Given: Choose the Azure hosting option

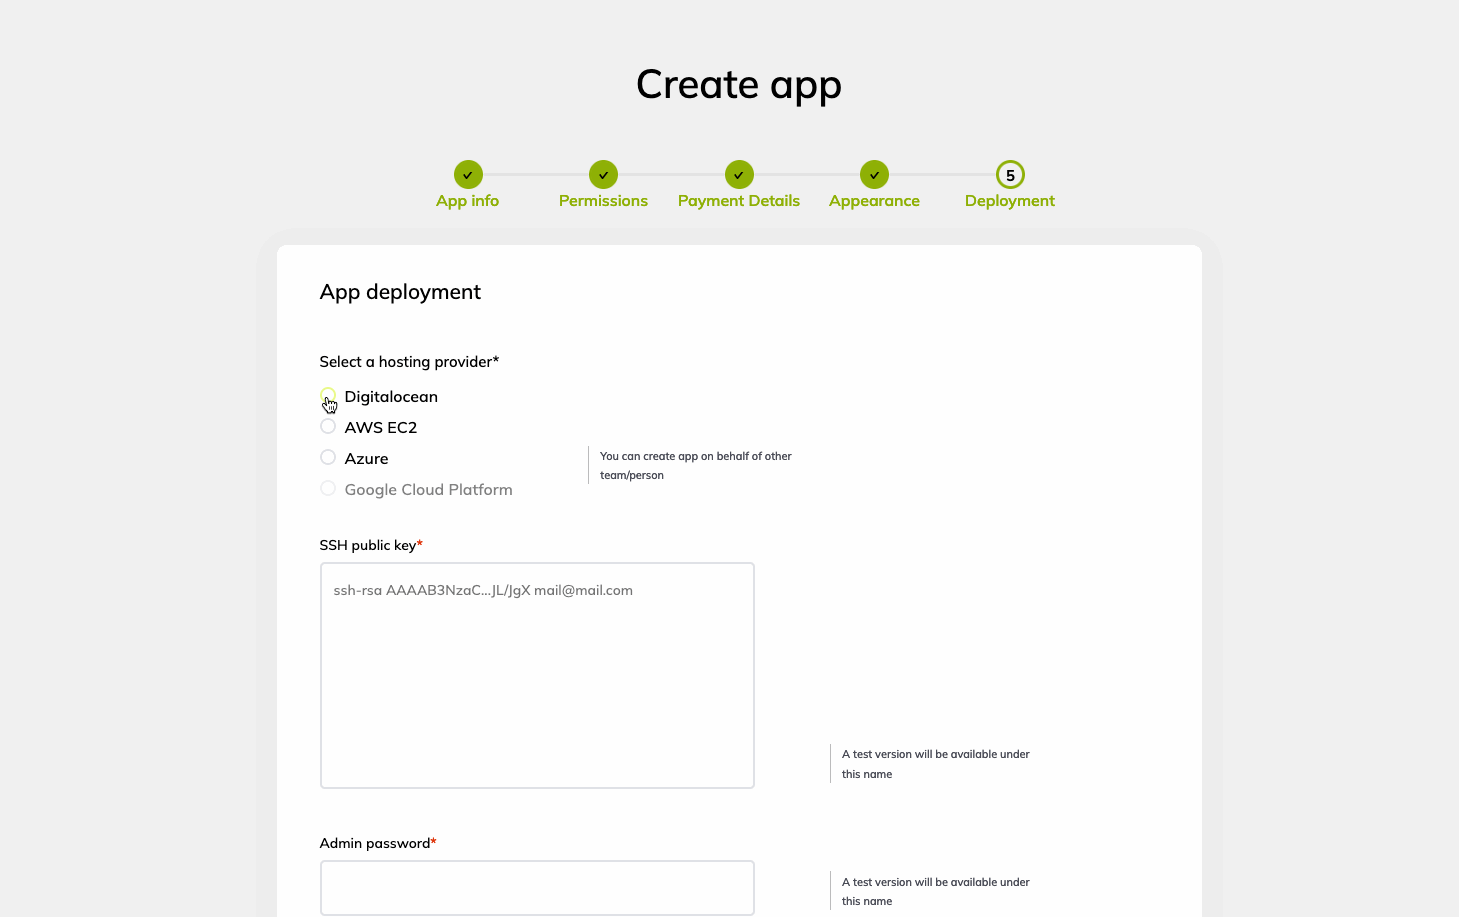Looking at the screenshot, I should pyautogui.click(x=328, y=457).
